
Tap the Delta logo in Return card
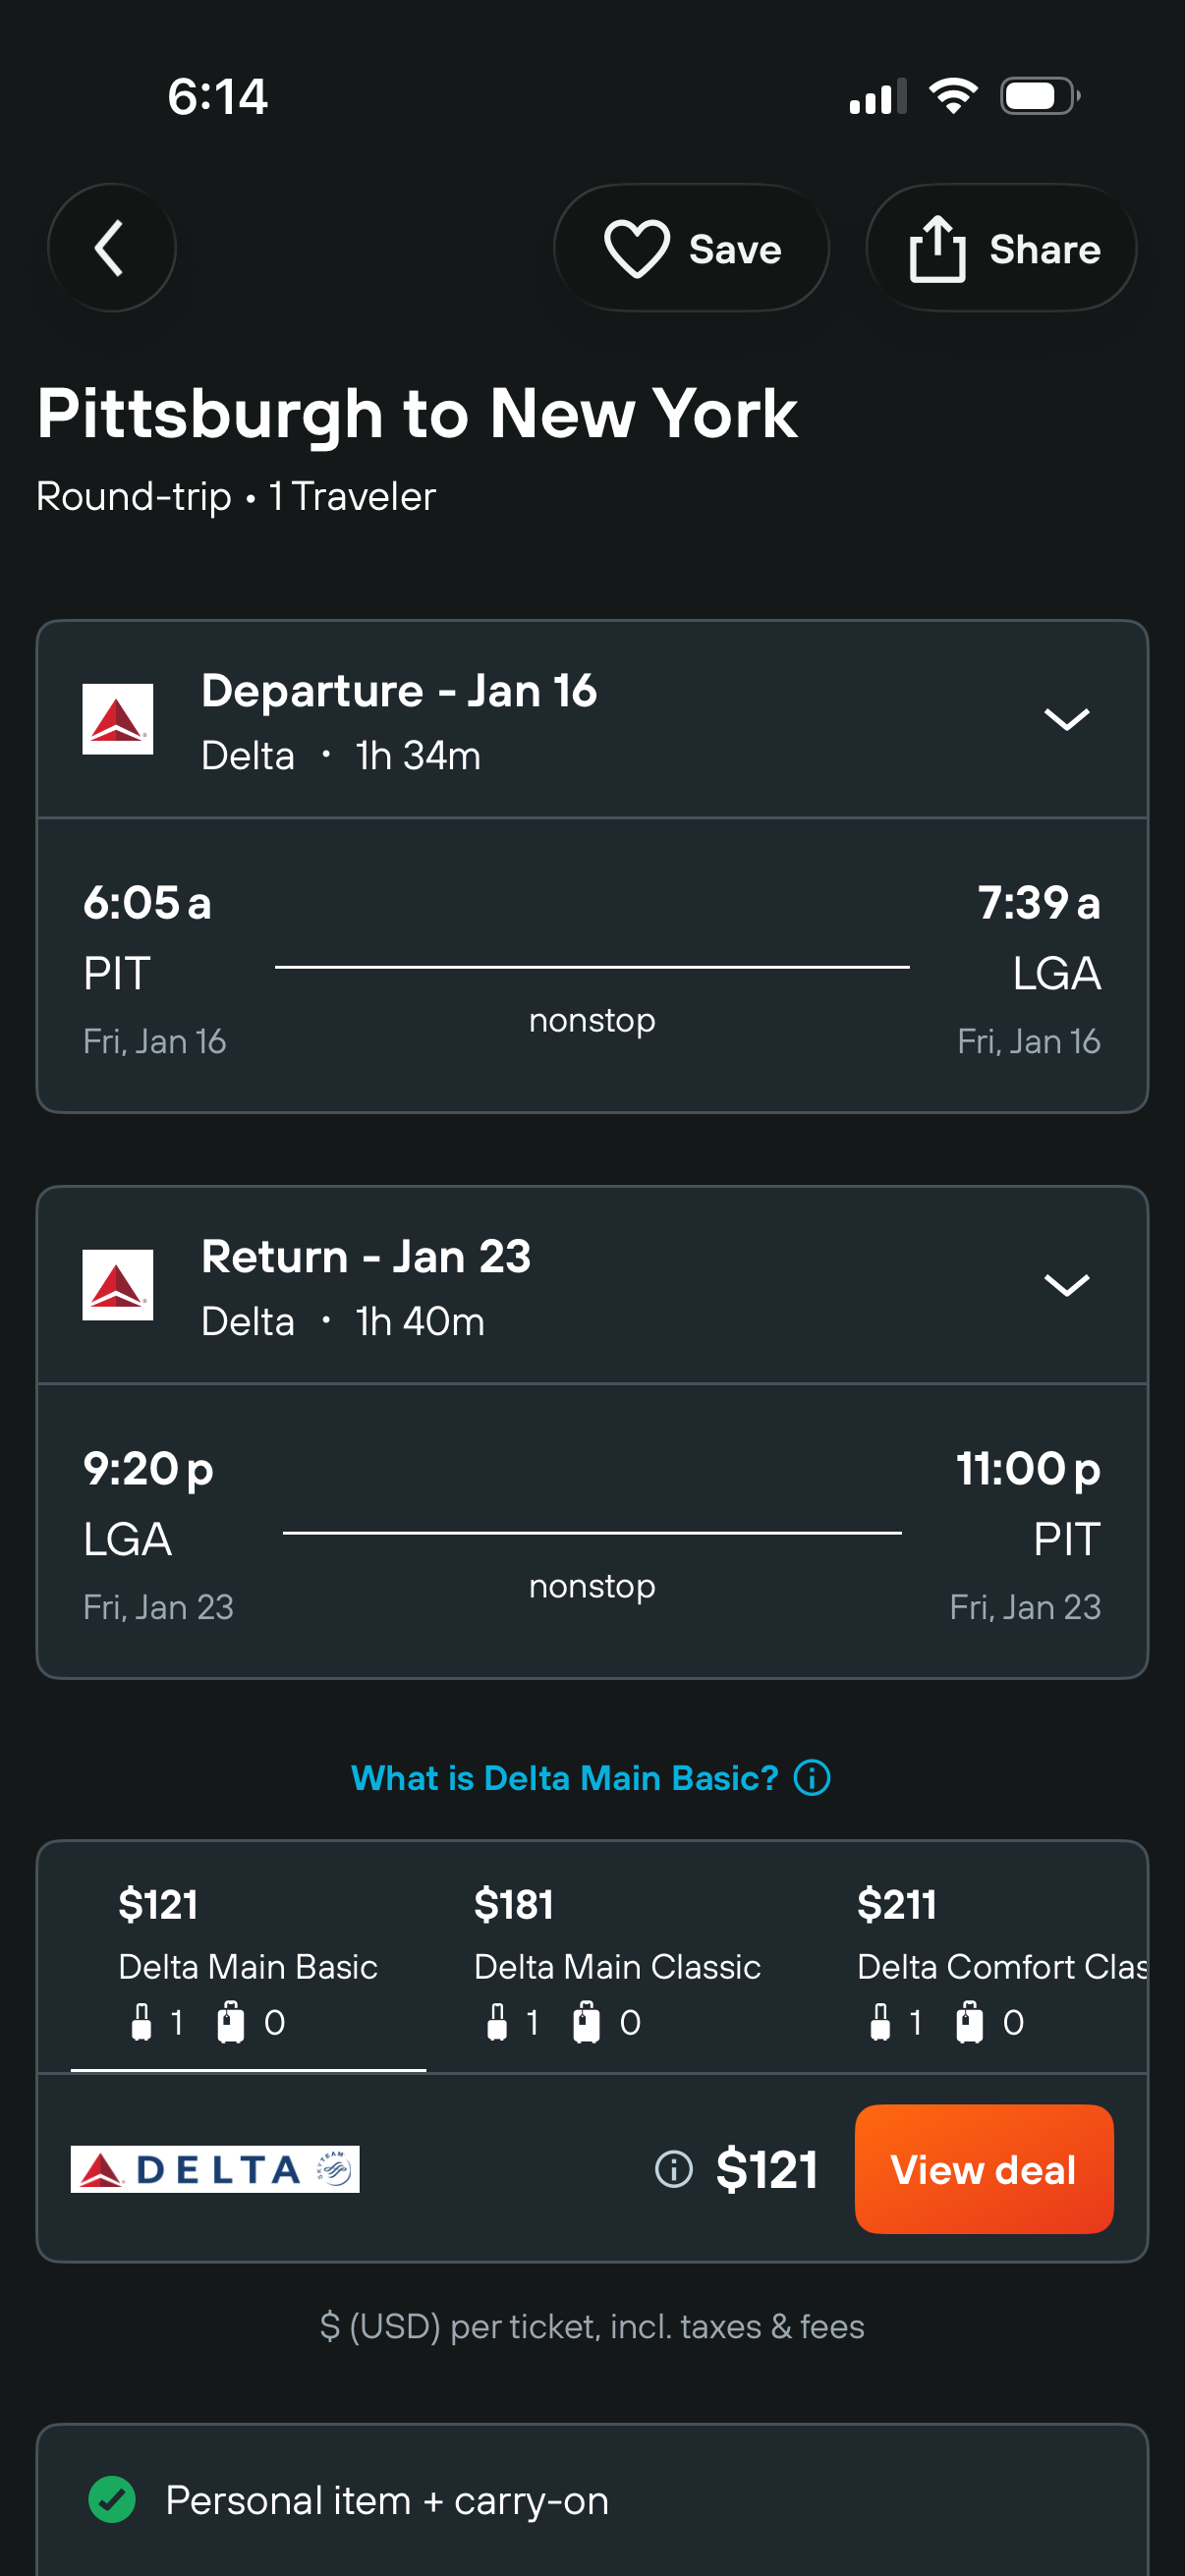[x=118, y=1284]
